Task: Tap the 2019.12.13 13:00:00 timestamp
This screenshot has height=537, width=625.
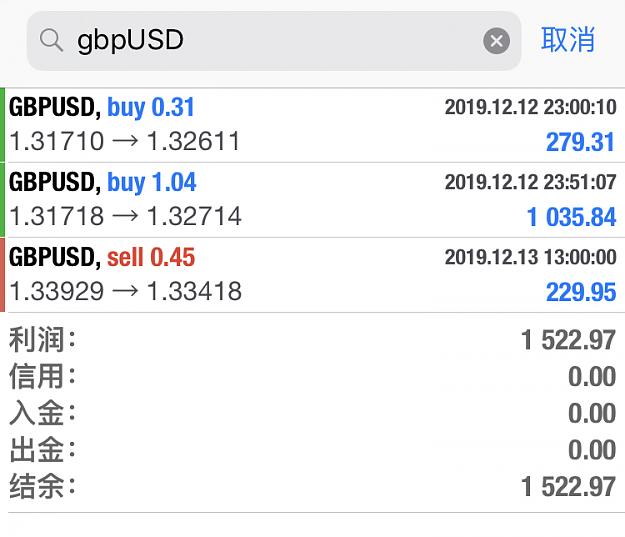Action: click(x=531, y=257)
